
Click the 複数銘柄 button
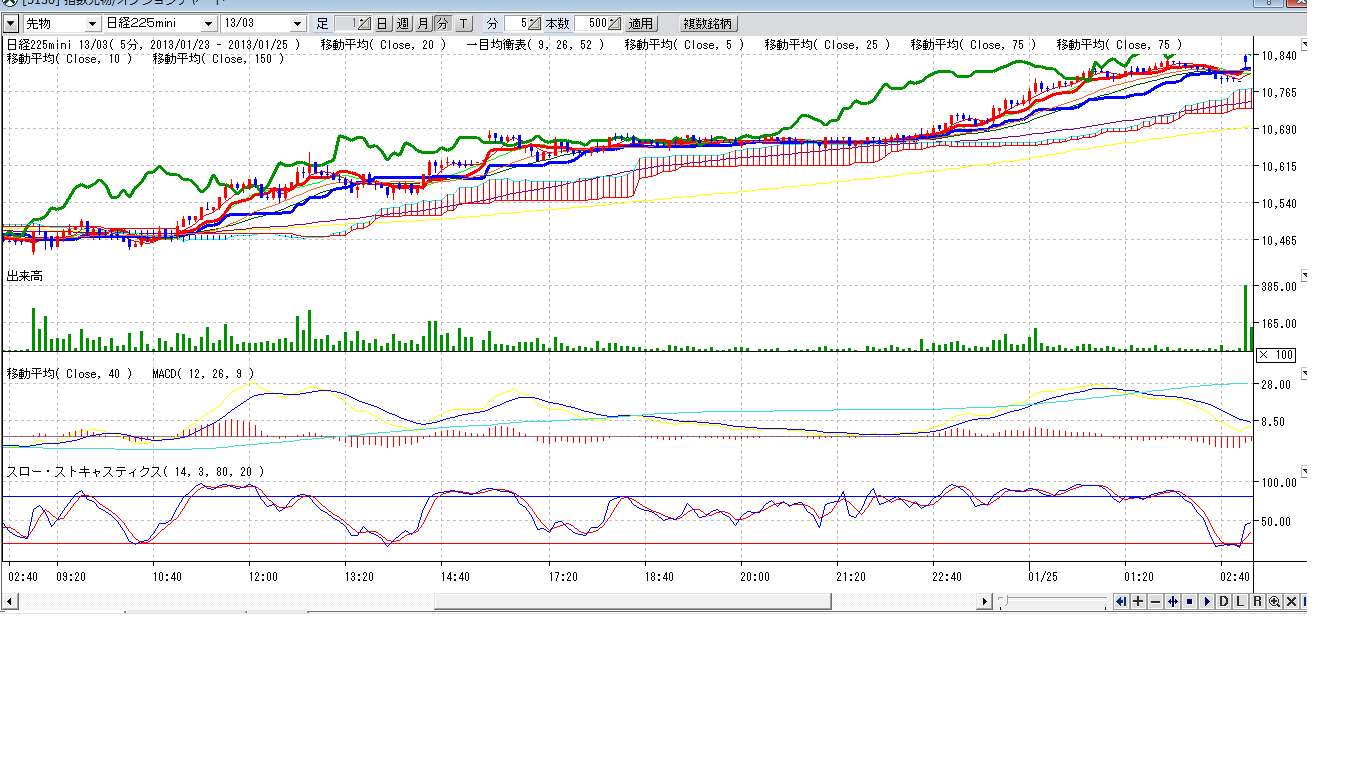[x=706, y=23]
